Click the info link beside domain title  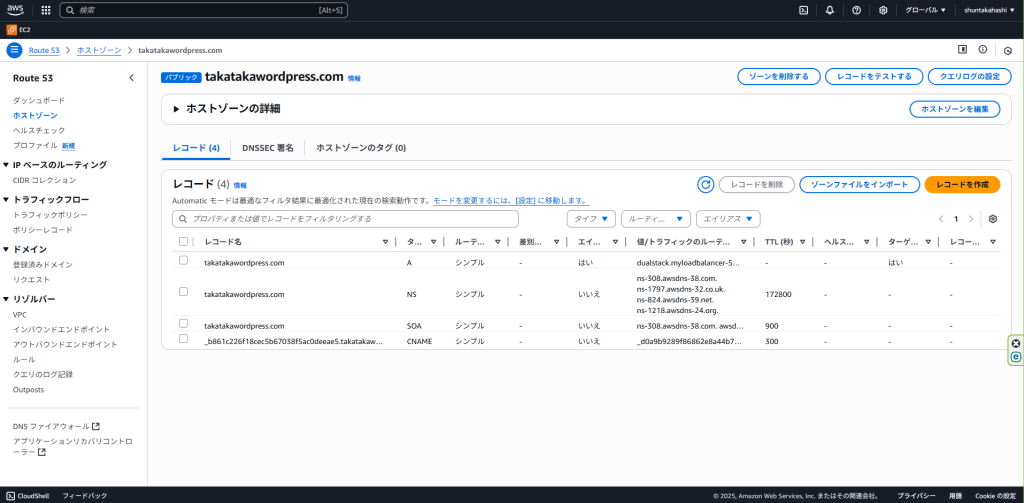[353, 78]
